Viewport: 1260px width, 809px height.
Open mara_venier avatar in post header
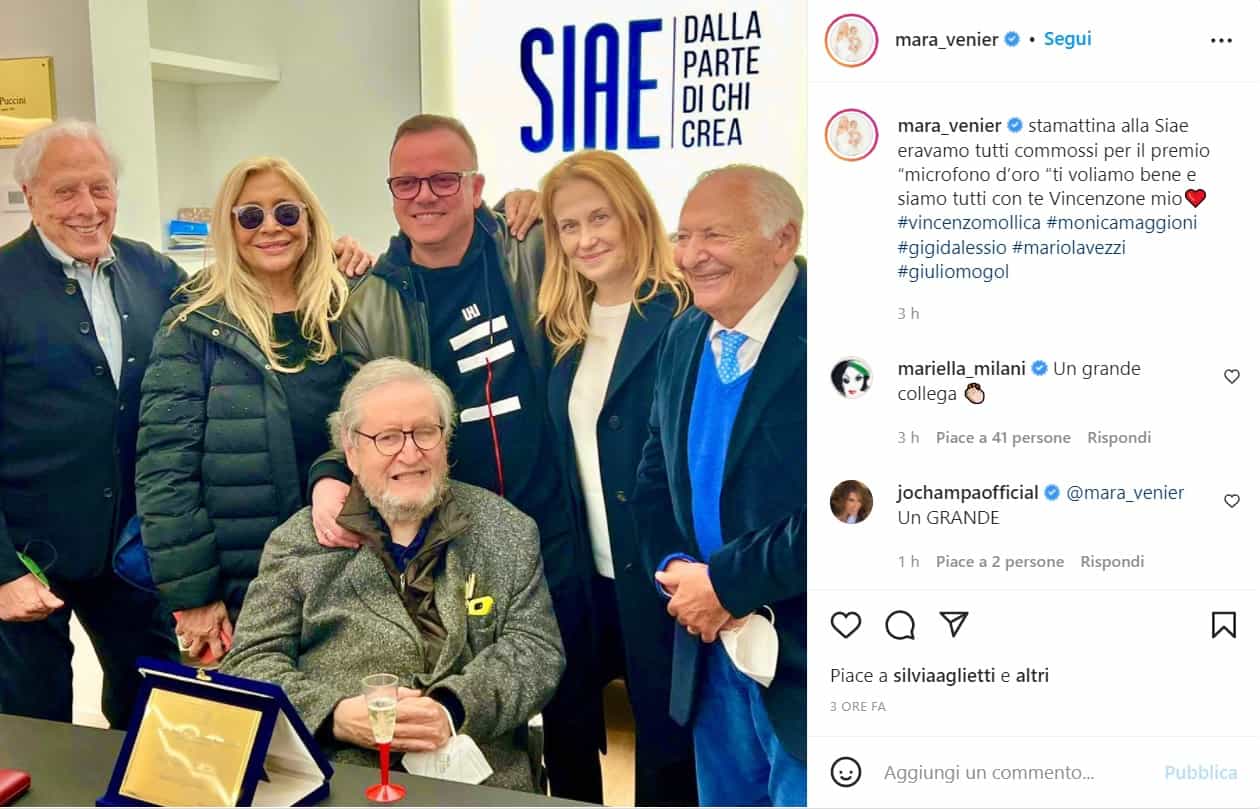851,40
